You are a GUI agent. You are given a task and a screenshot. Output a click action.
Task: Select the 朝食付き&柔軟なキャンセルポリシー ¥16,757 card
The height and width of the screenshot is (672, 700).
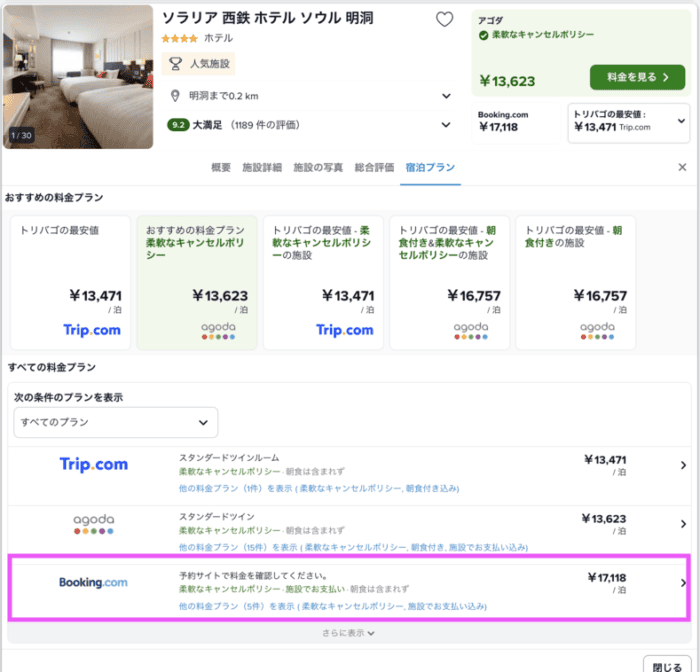(x=450, y=283)
